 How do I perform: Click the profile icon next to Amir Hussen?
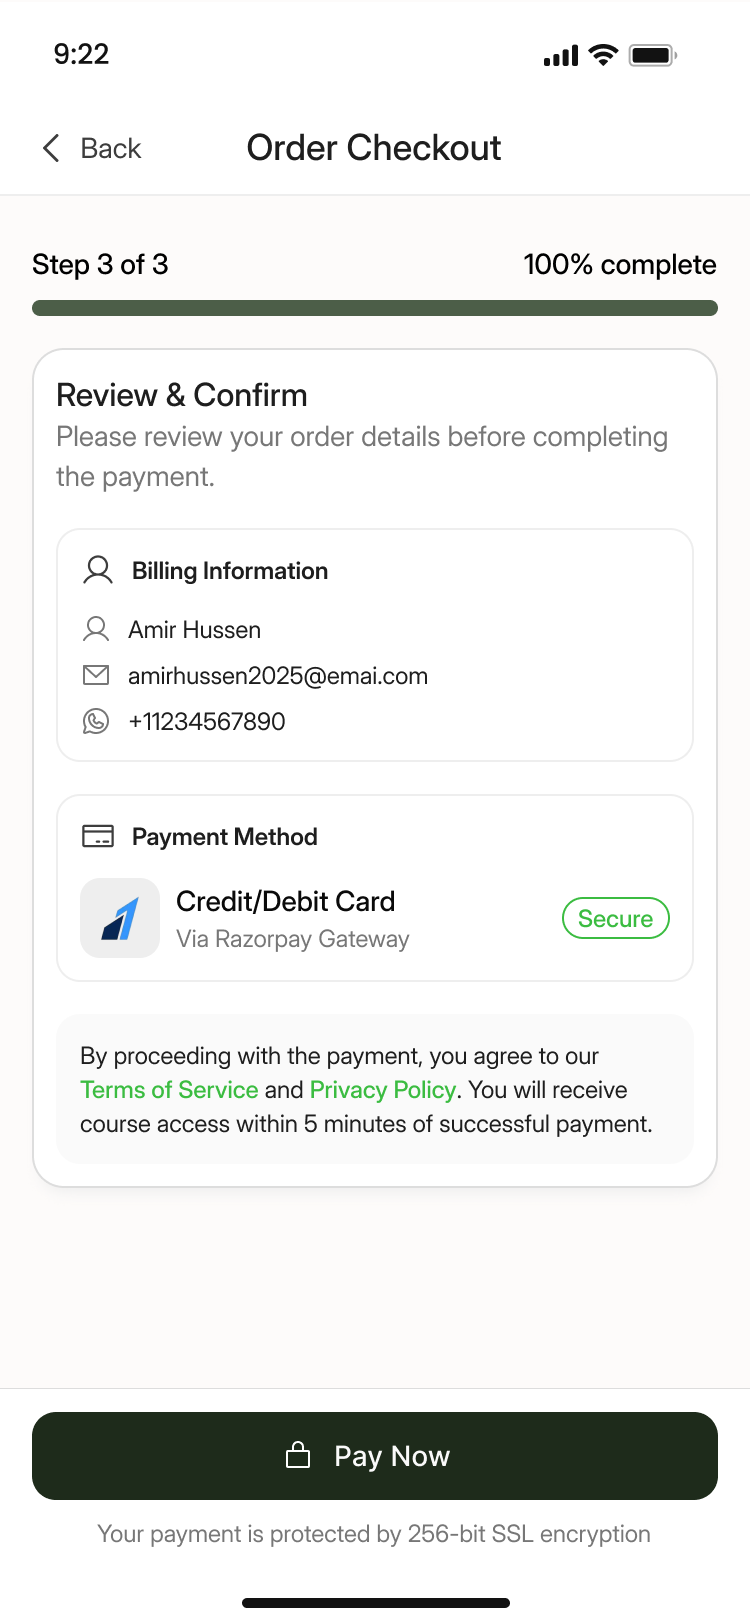(x=96, y=628)
